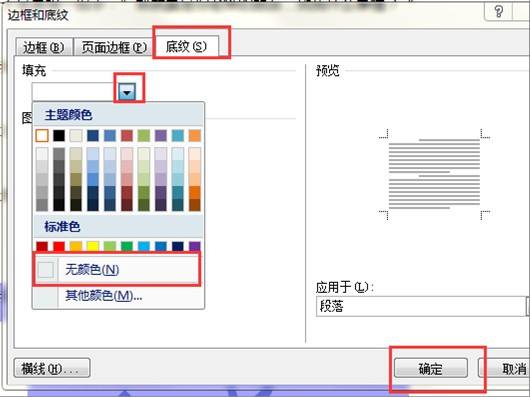The height and width of the screenshot is (397, 530).
Task: Open the 页面边框(P) tab
Action: click(x=114, y=48)
